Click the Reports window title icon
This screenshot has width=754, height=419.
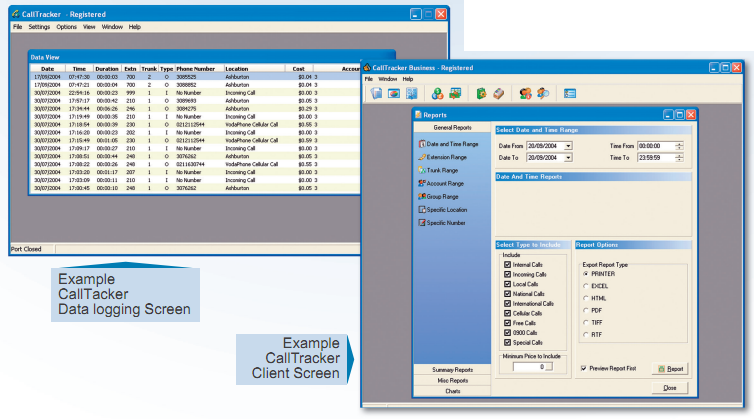pos(418,114)
